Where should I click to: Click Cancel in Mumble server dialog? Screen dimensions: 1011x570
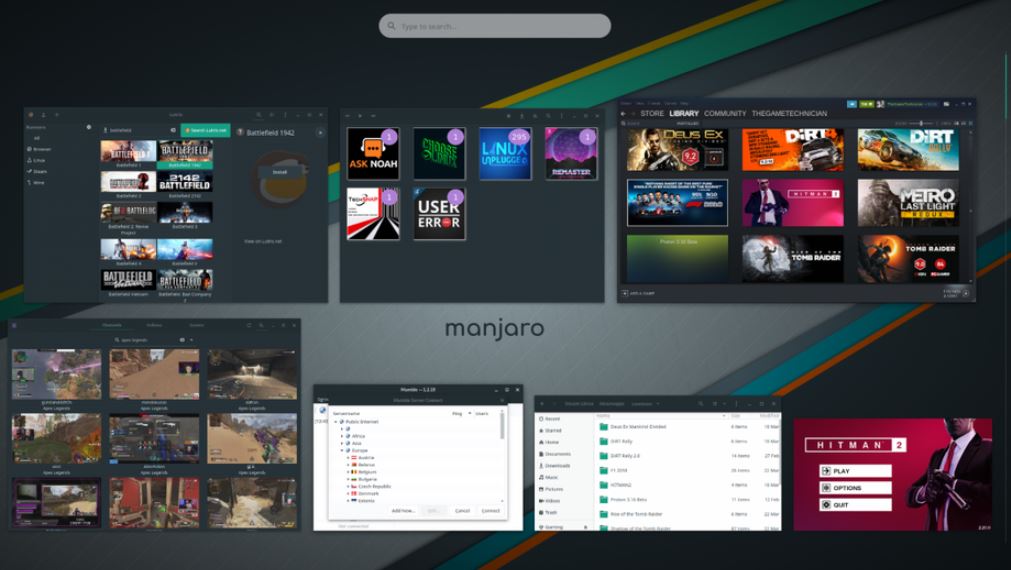(462, 511)
